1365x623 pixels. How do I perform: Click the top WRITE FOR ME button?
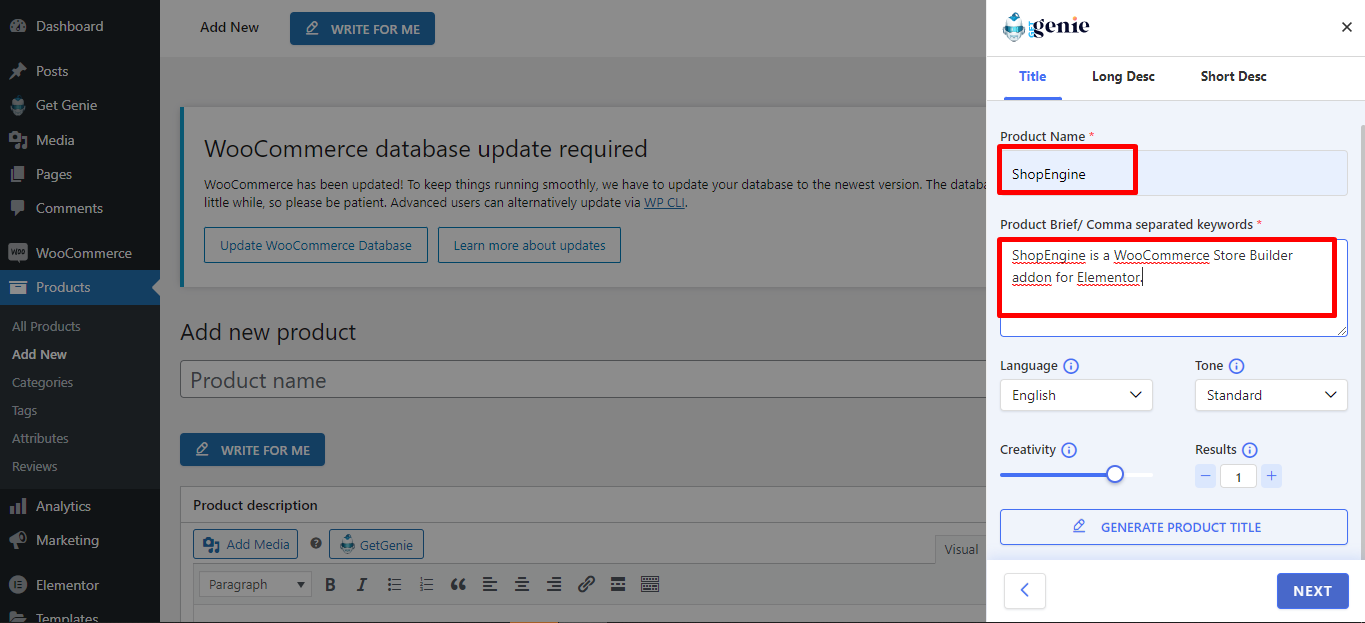click(x=362, y=29)
